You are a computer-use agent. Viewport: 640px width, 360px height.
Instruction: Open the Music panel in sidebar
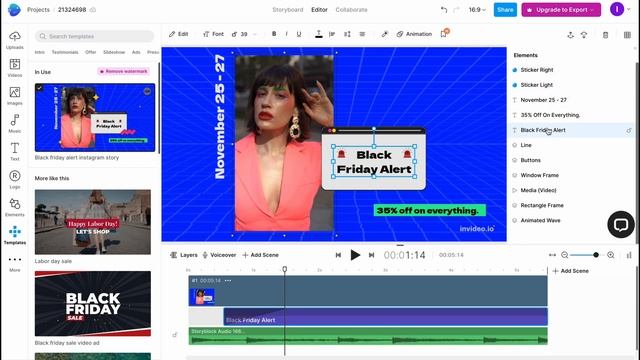pos(15,124)
